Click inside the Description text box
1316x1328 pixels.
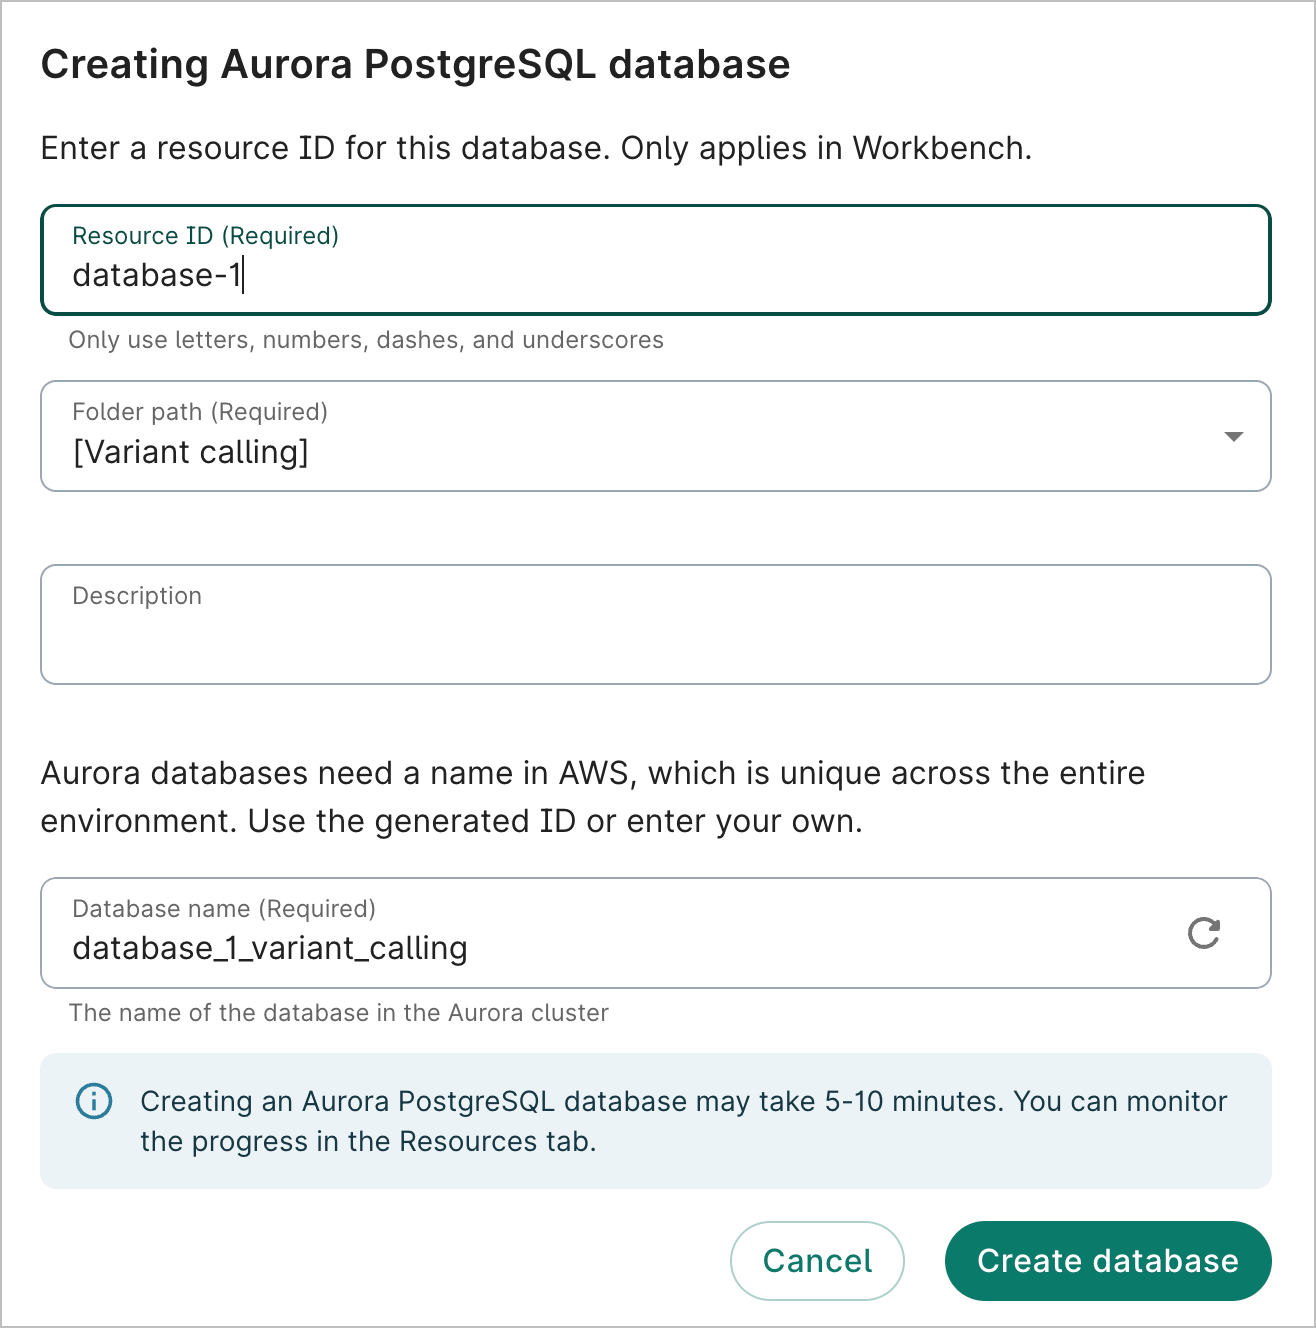pos(655,625)
